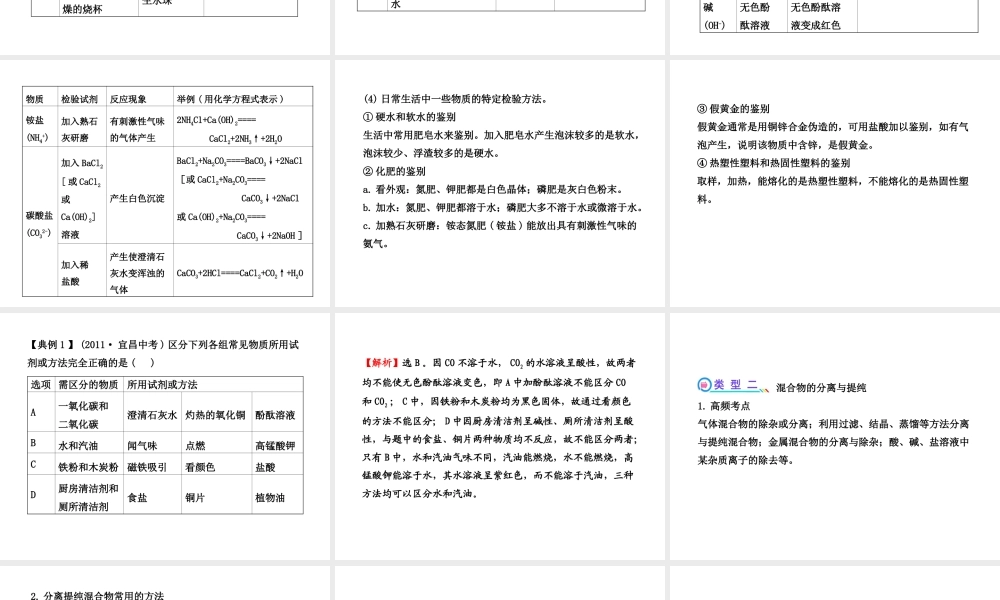Click the 选项 header cell
The width and height of the screenshot is (1000, 600).
41,384
